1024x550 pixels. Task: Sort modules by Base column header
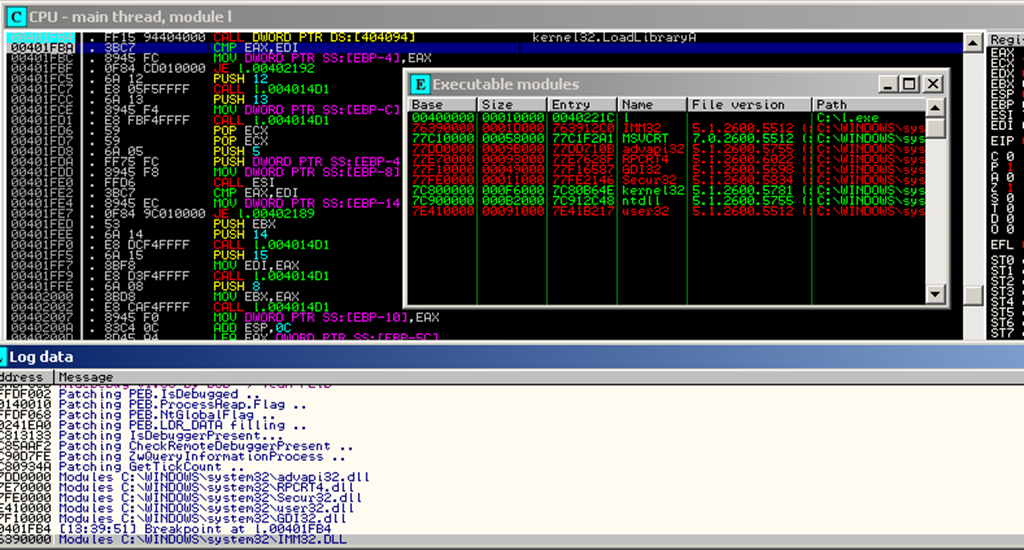point(440,104)
